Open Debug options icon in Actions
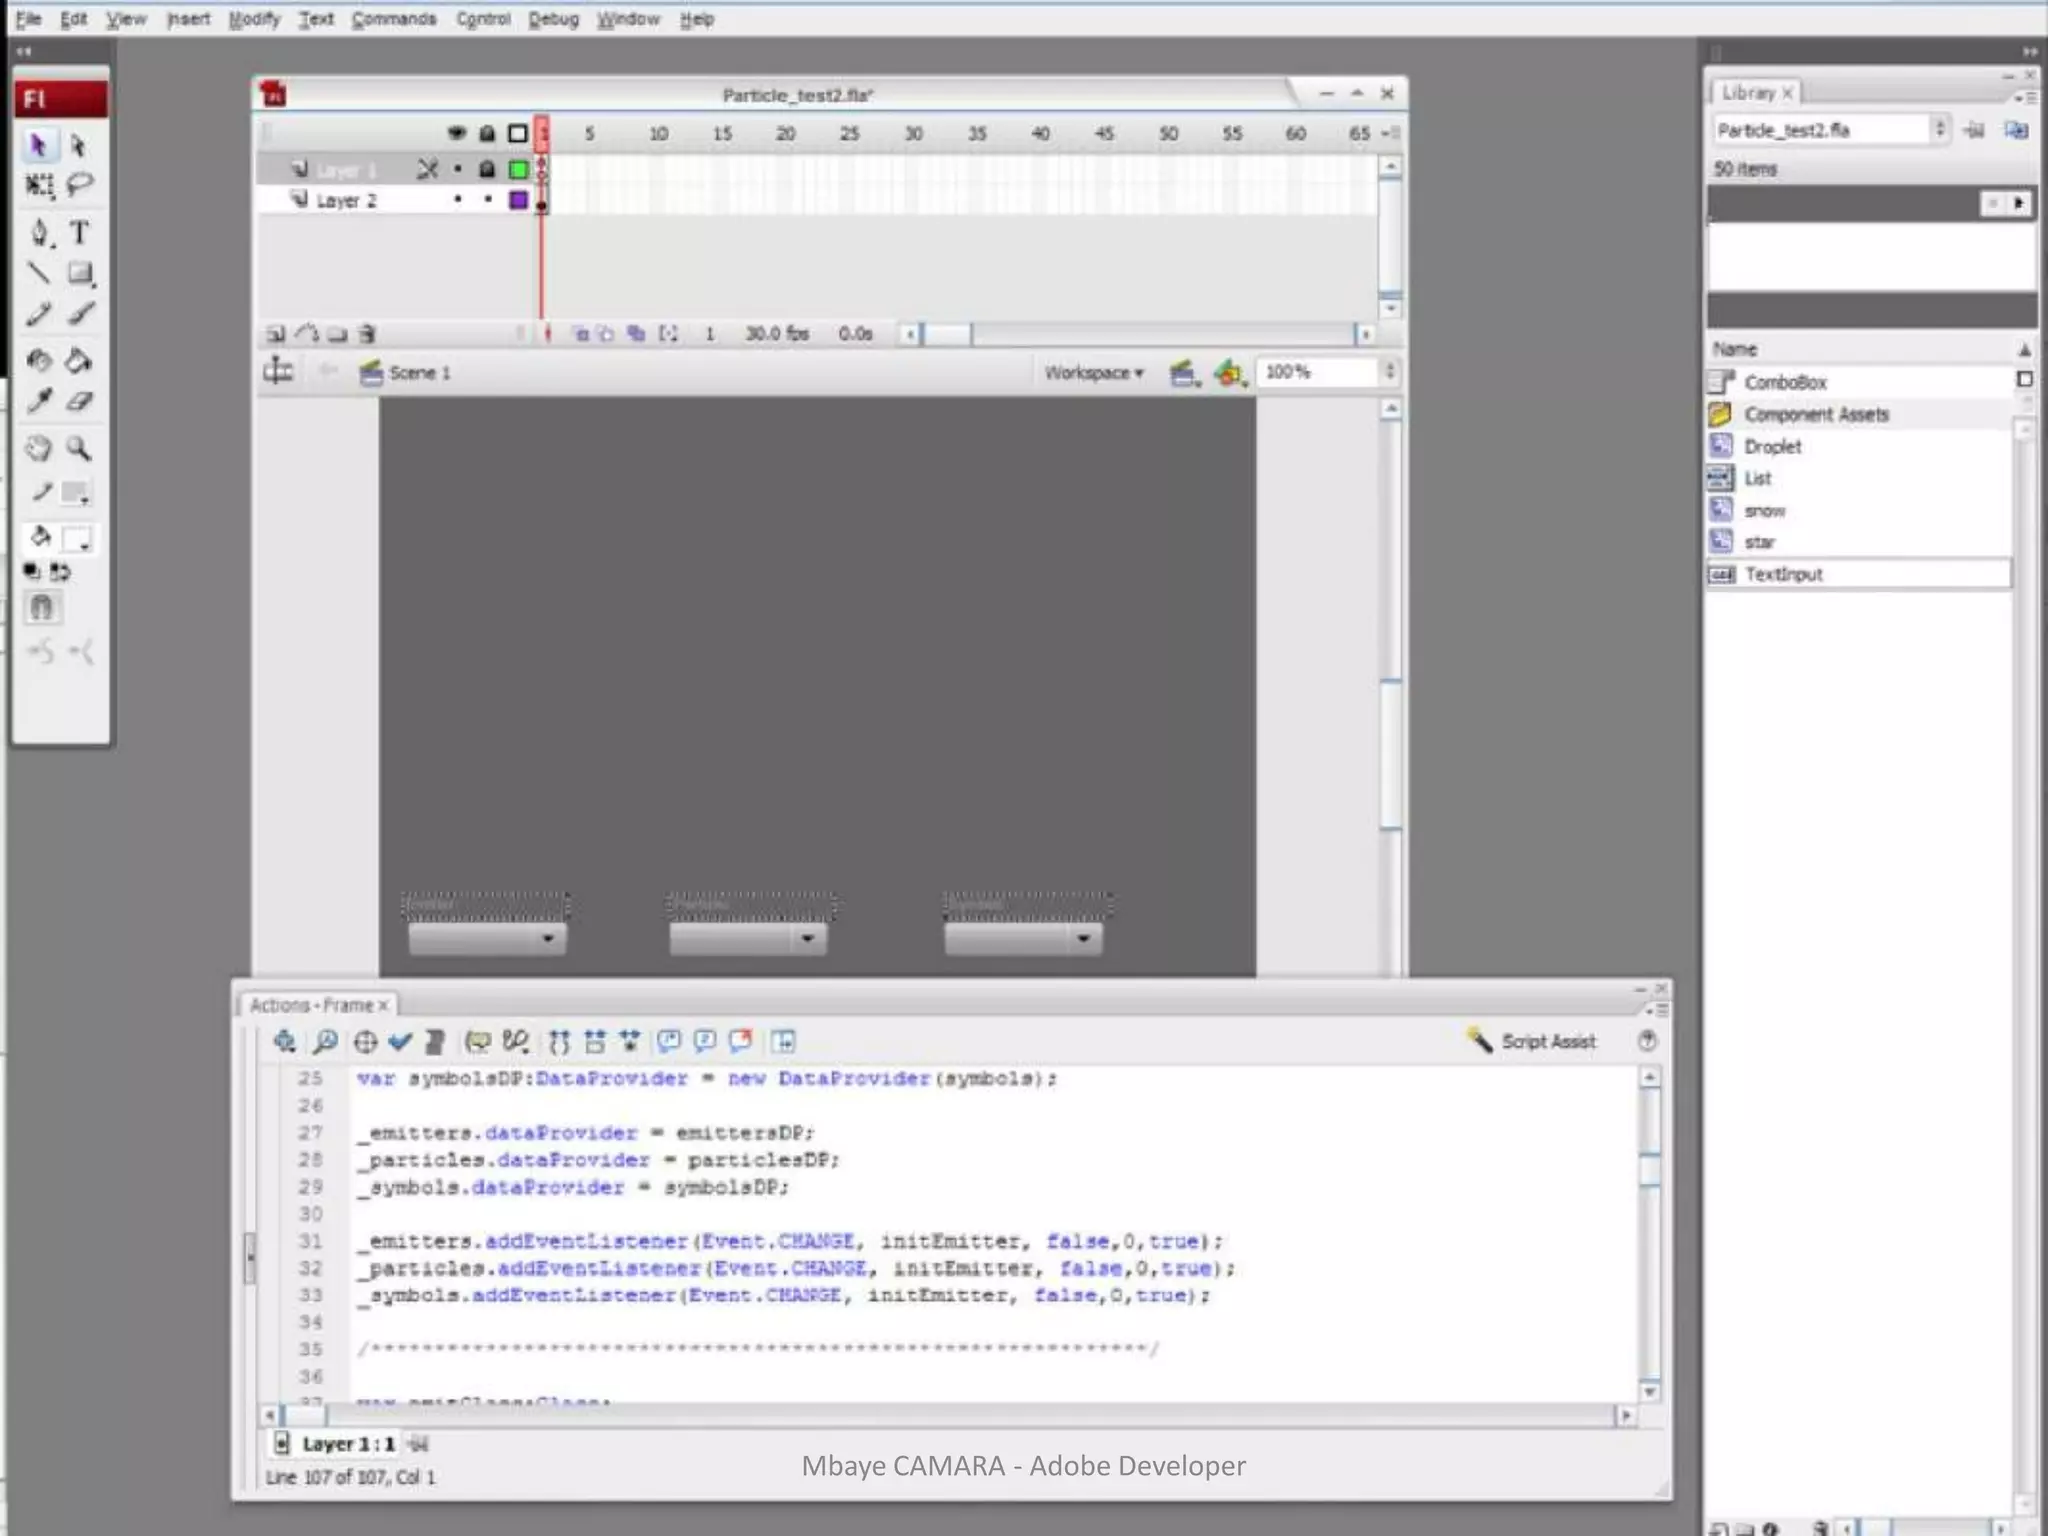This screenshot has width=2048, height=1536. [516, 1041]
